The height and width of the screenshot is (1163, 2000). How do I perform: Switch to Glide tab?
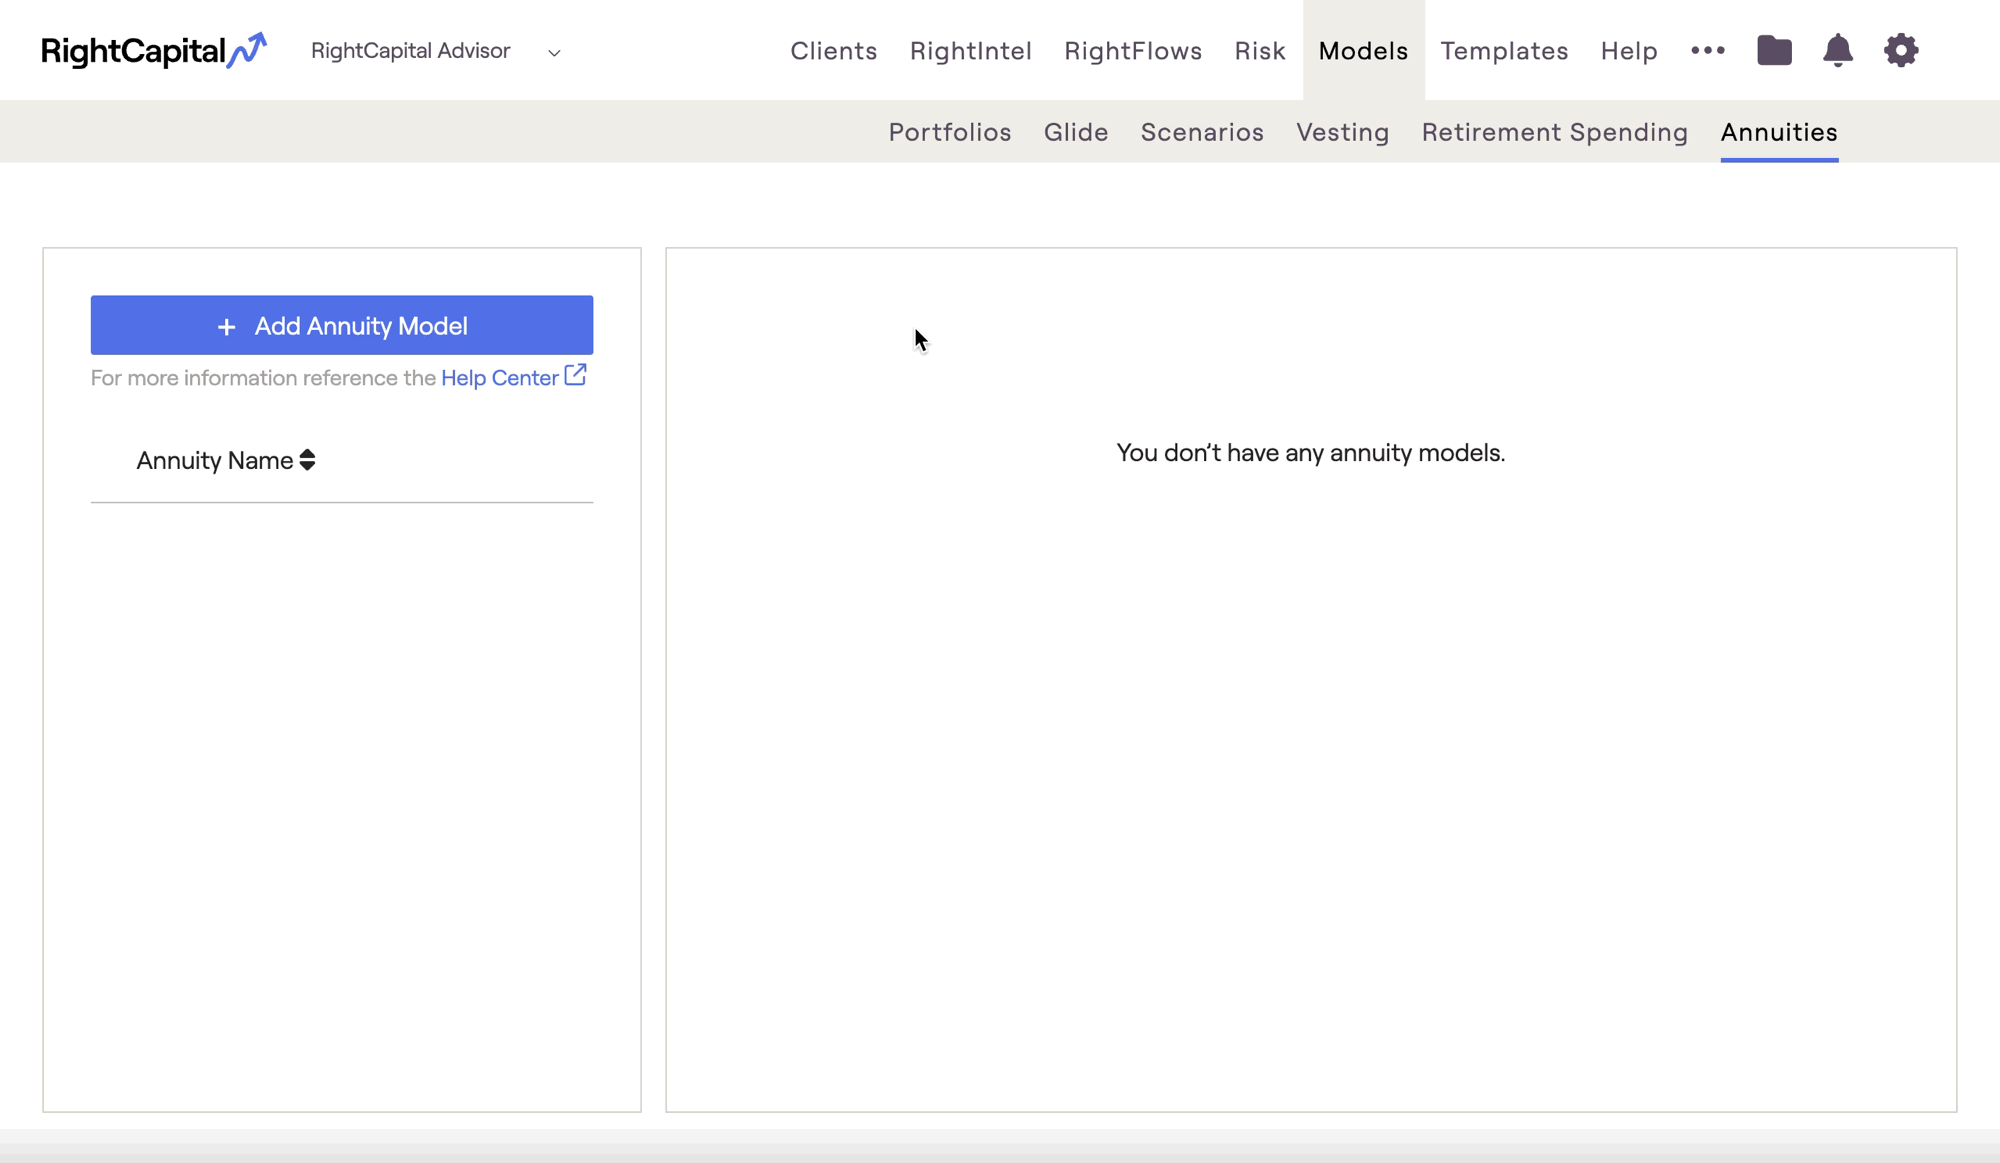1076,132
